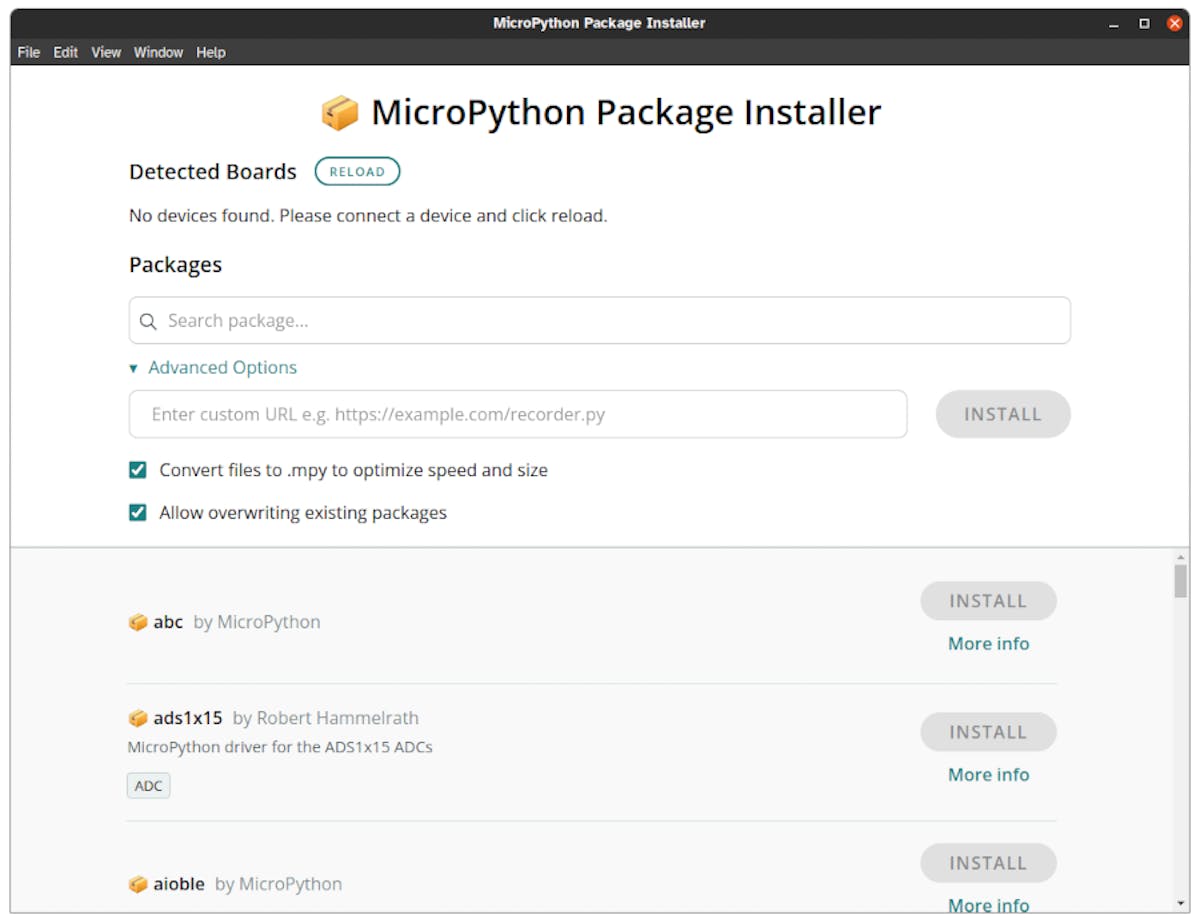This screenshot has width=1200, height=923.
Task: Click the abc package box icon
Action: pos(138,622)
